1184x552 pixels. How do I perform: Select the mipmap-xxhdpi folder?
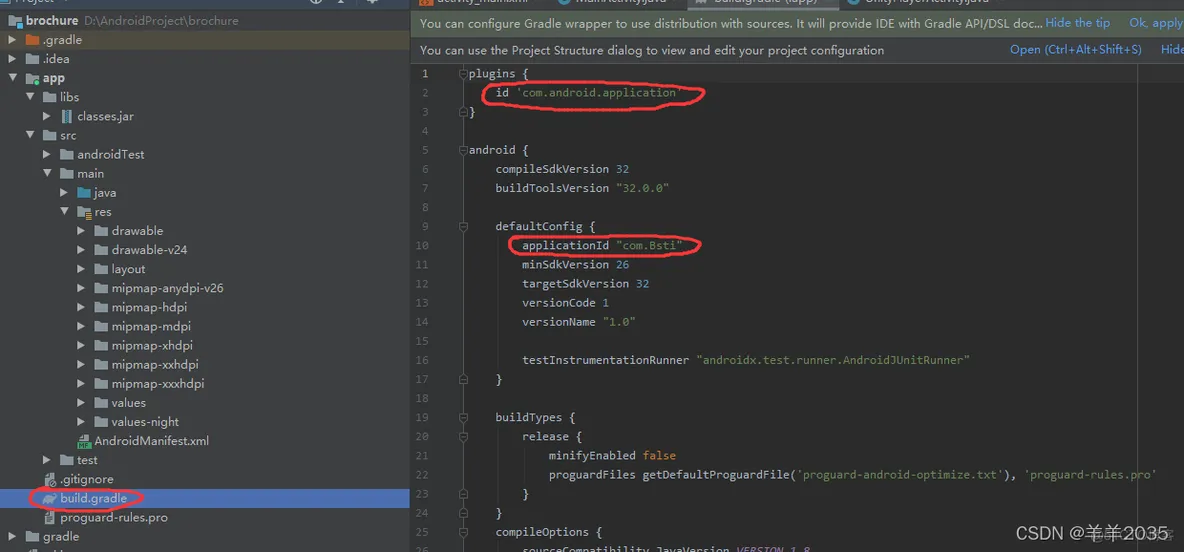click(156, 365)
